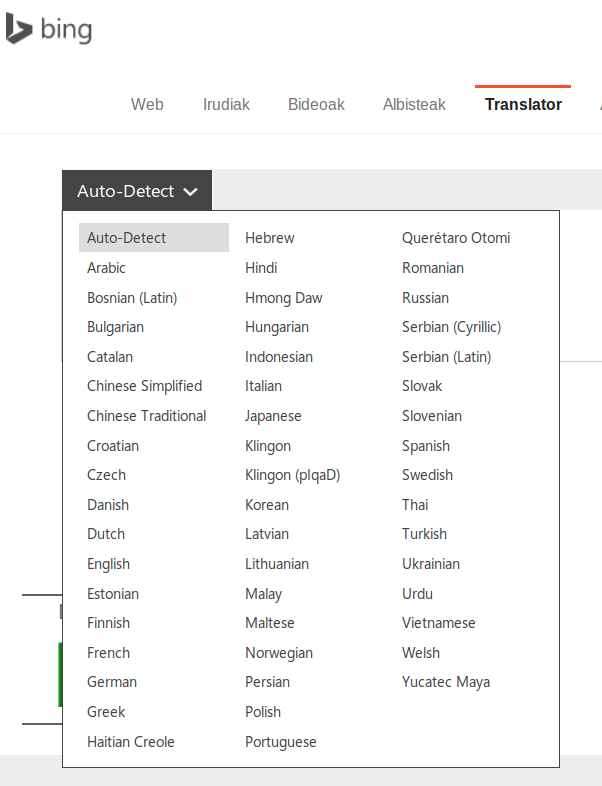Pick Klingon (pIqaD) from the list

[x=292, y=475]
